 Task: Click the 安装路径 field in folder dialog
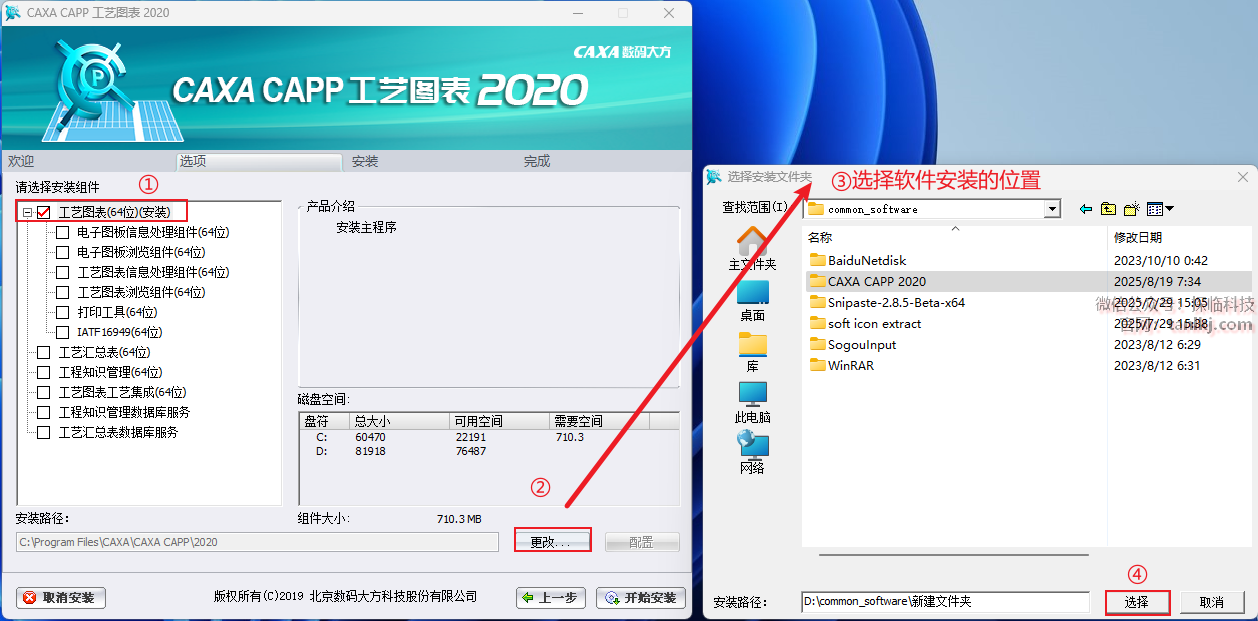[x=945, y=602]
